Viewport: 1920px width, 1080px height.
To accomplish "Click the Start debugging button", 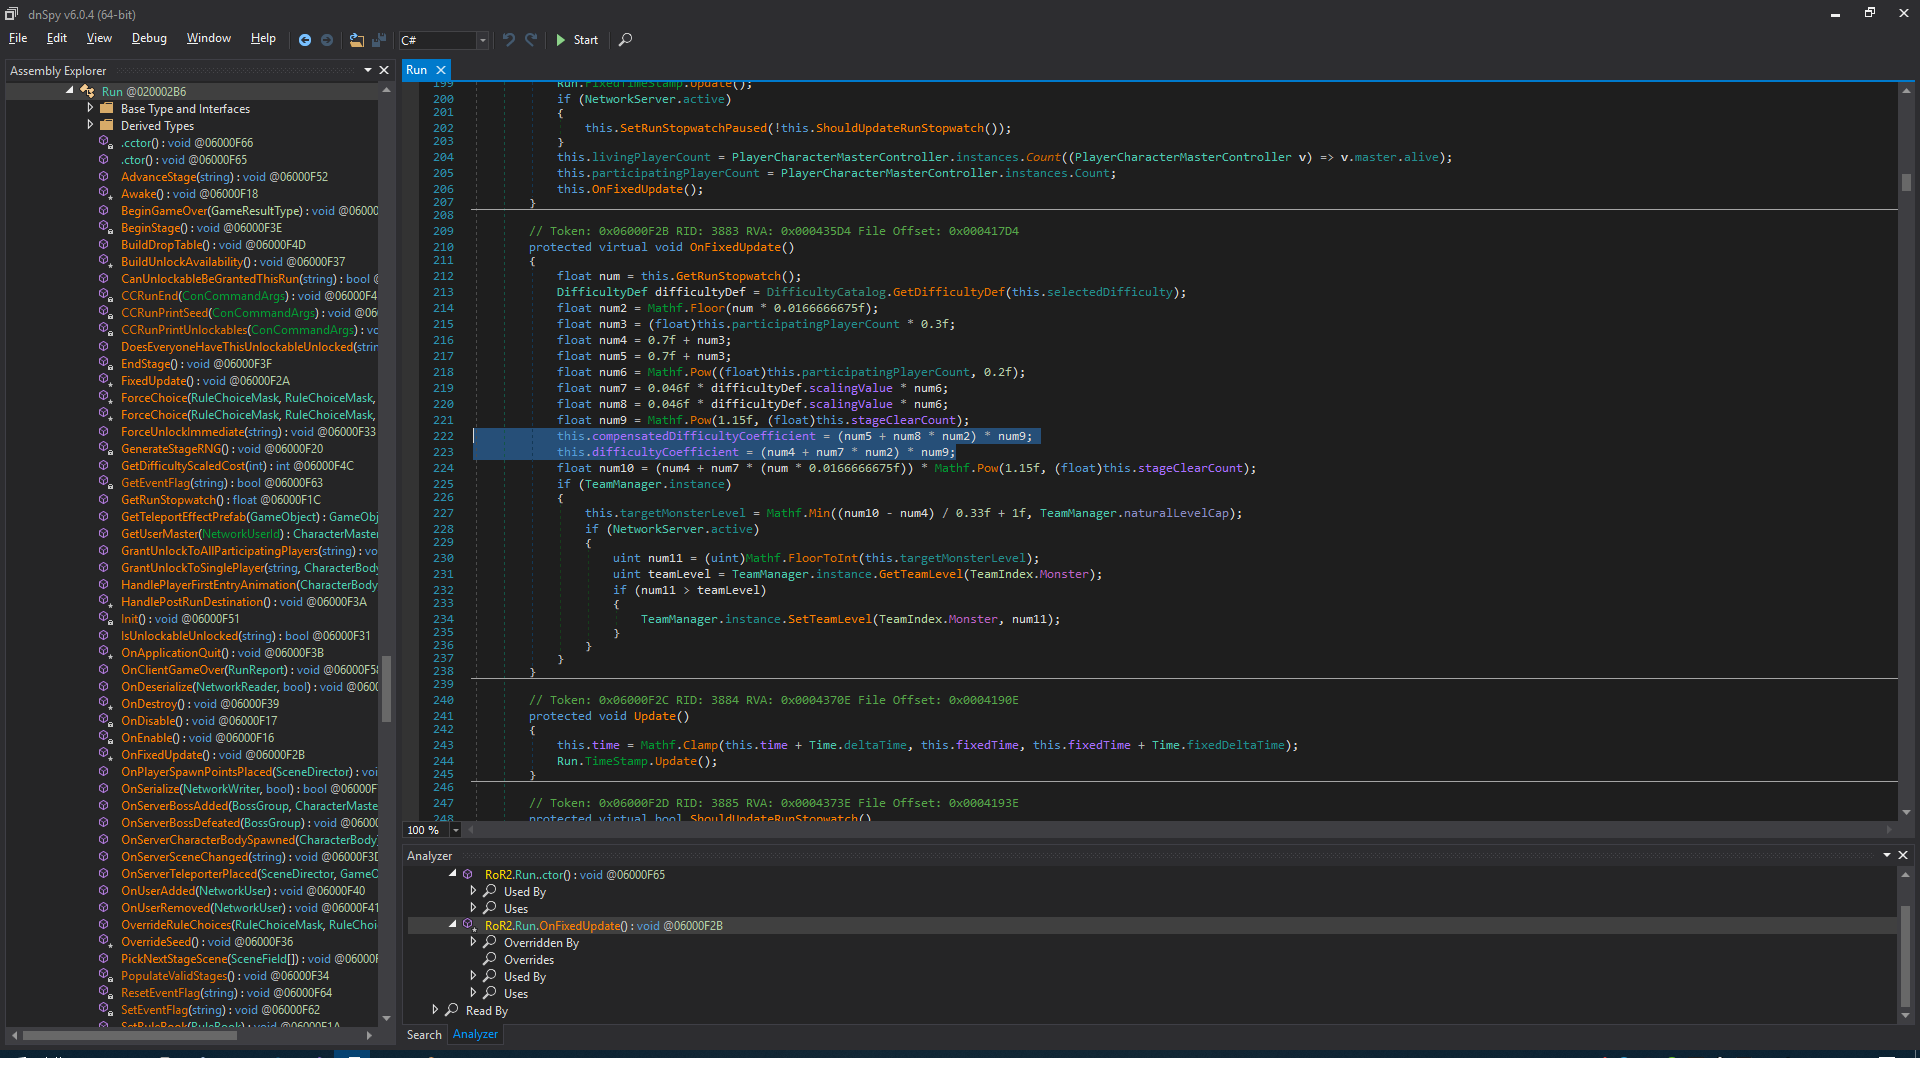I will point(577,40).
